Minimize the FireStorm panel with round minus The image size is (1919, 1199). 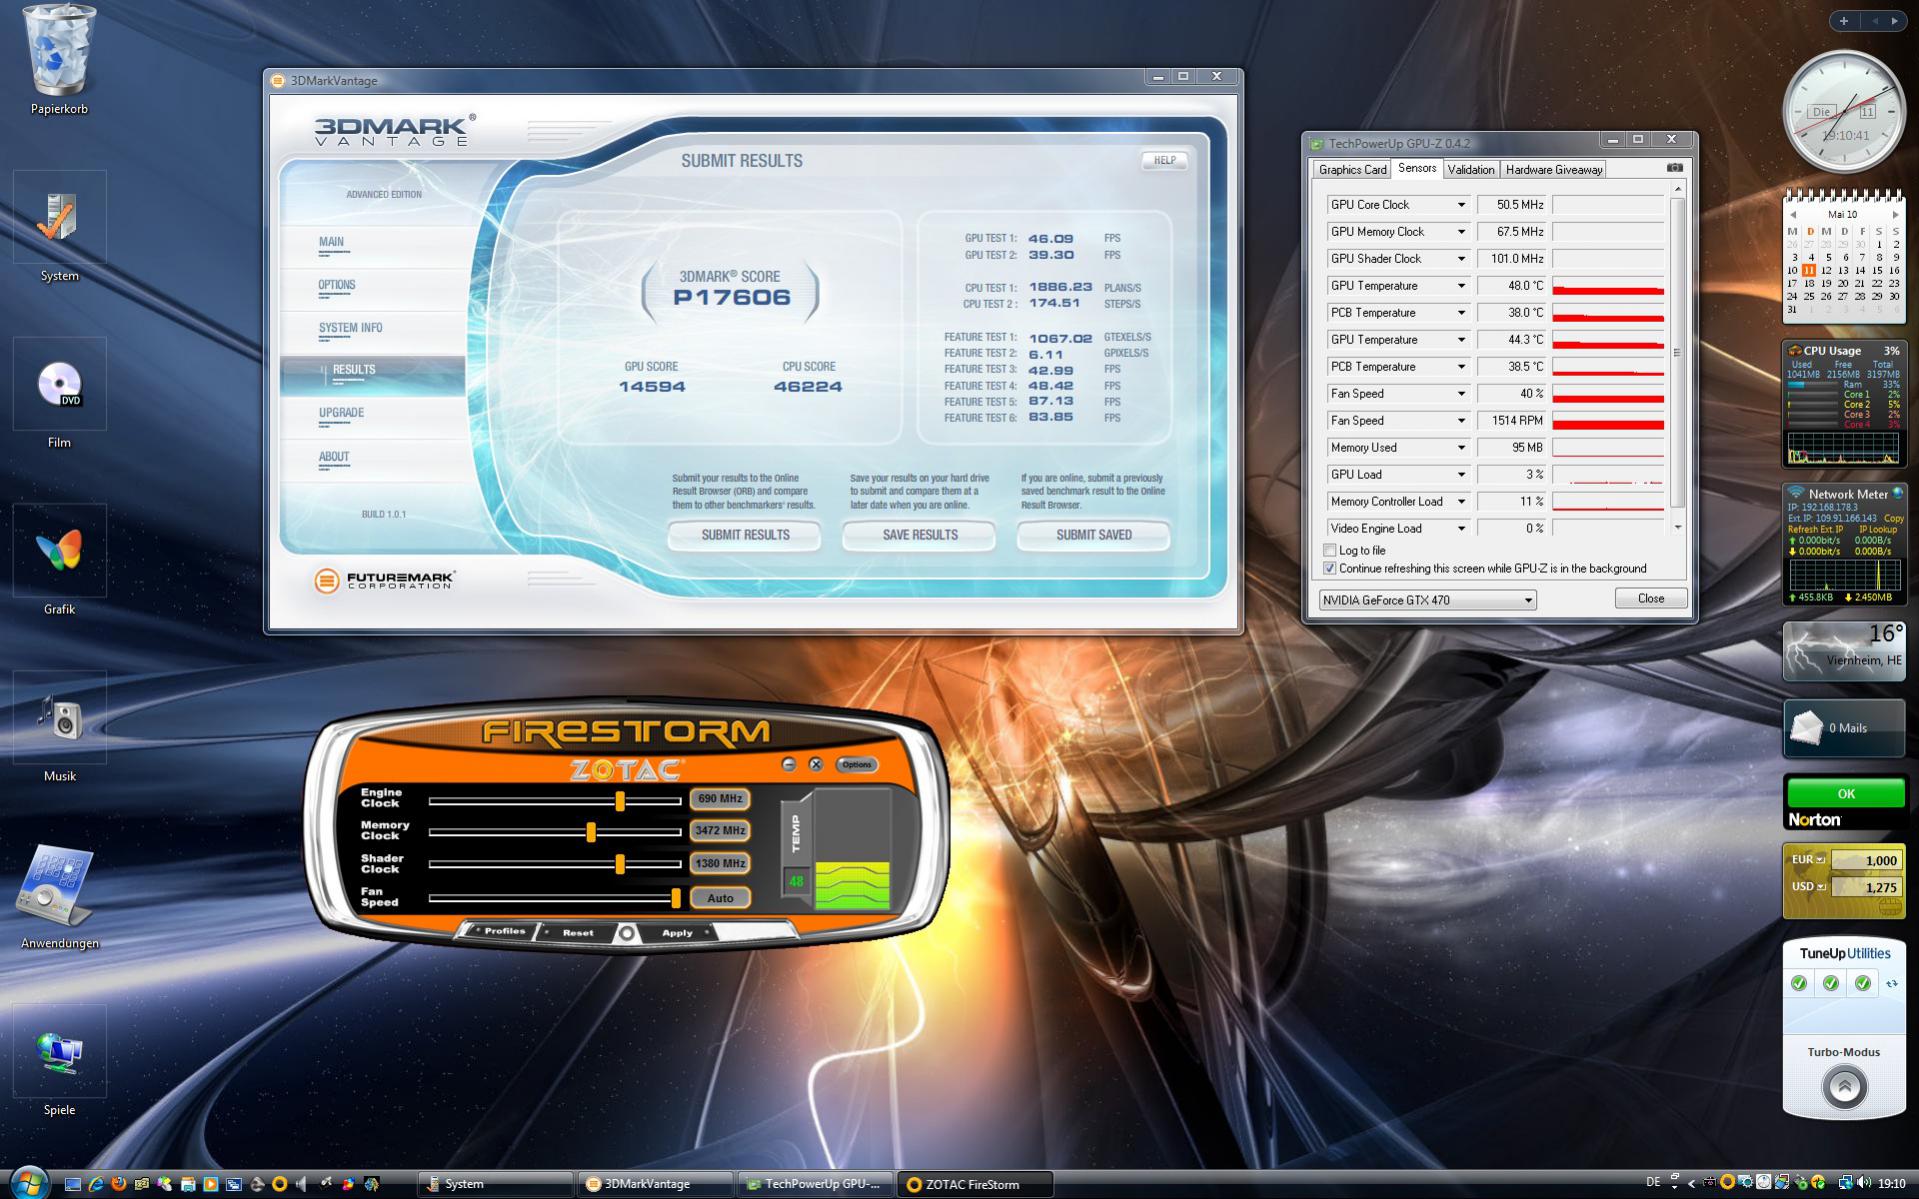pyautogui.click(x=789, y=764)
